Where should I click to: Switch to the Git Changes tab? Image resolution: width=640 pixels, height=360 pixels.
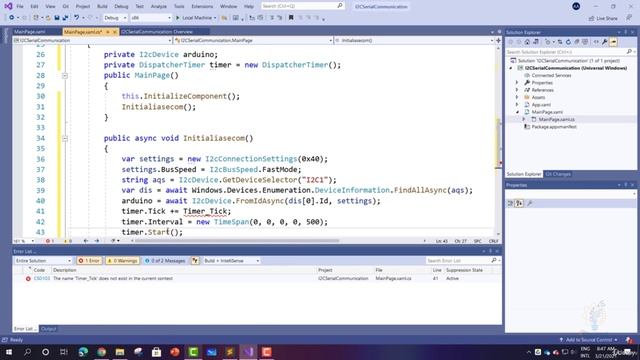click(x=558, y=174)
